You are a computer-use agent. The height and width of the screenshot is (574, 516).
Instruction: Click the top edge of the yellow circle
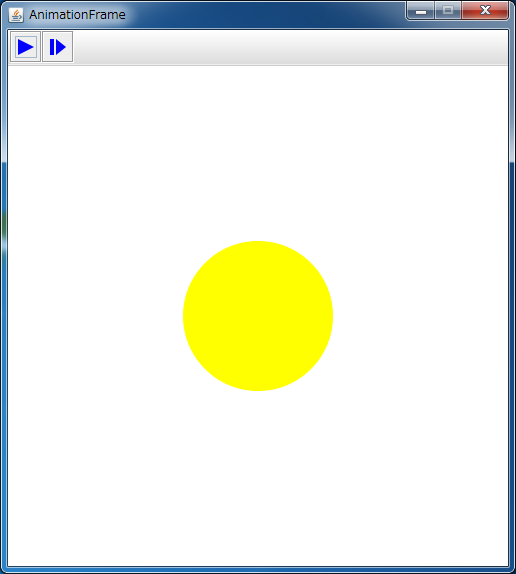click(258, 242)
